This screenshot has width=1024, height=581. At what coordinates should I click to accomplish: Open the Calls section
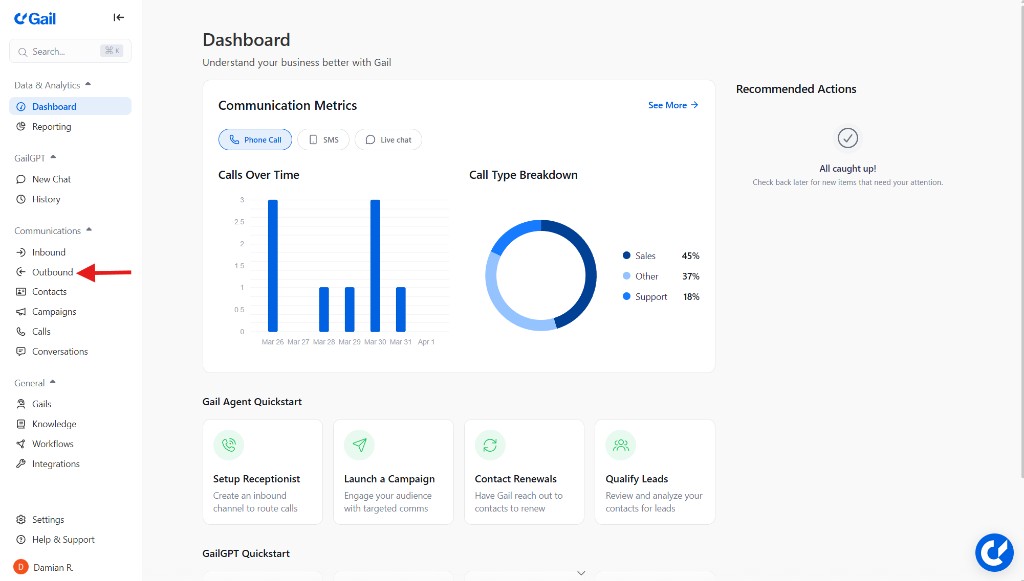coord(42,331)
